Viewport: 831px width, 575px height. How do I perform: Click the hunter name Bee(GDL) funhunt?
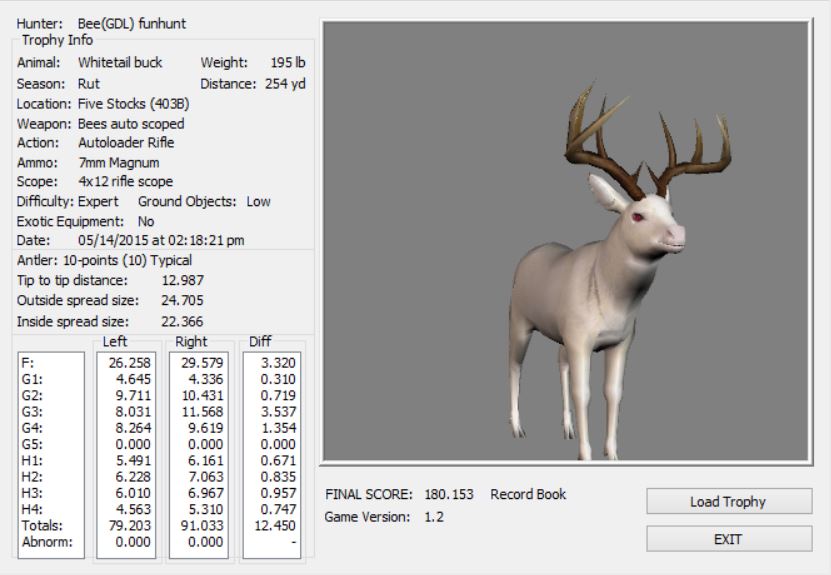(x=131, y=23)
